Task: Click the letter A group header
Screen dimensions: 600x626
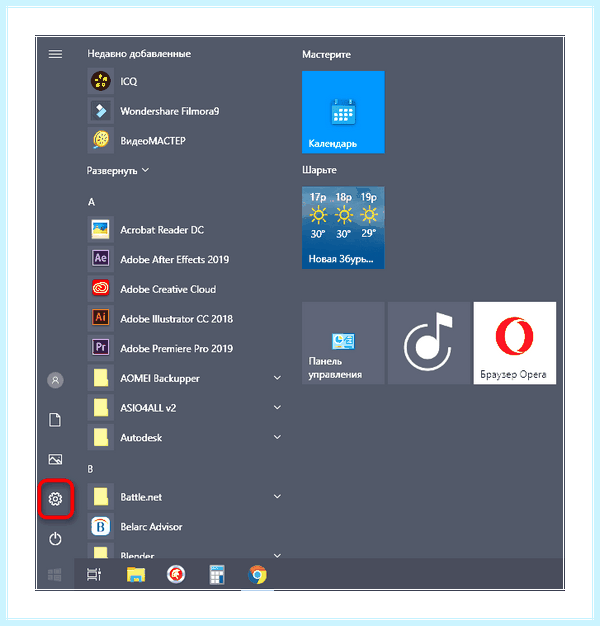Action: 91,202
